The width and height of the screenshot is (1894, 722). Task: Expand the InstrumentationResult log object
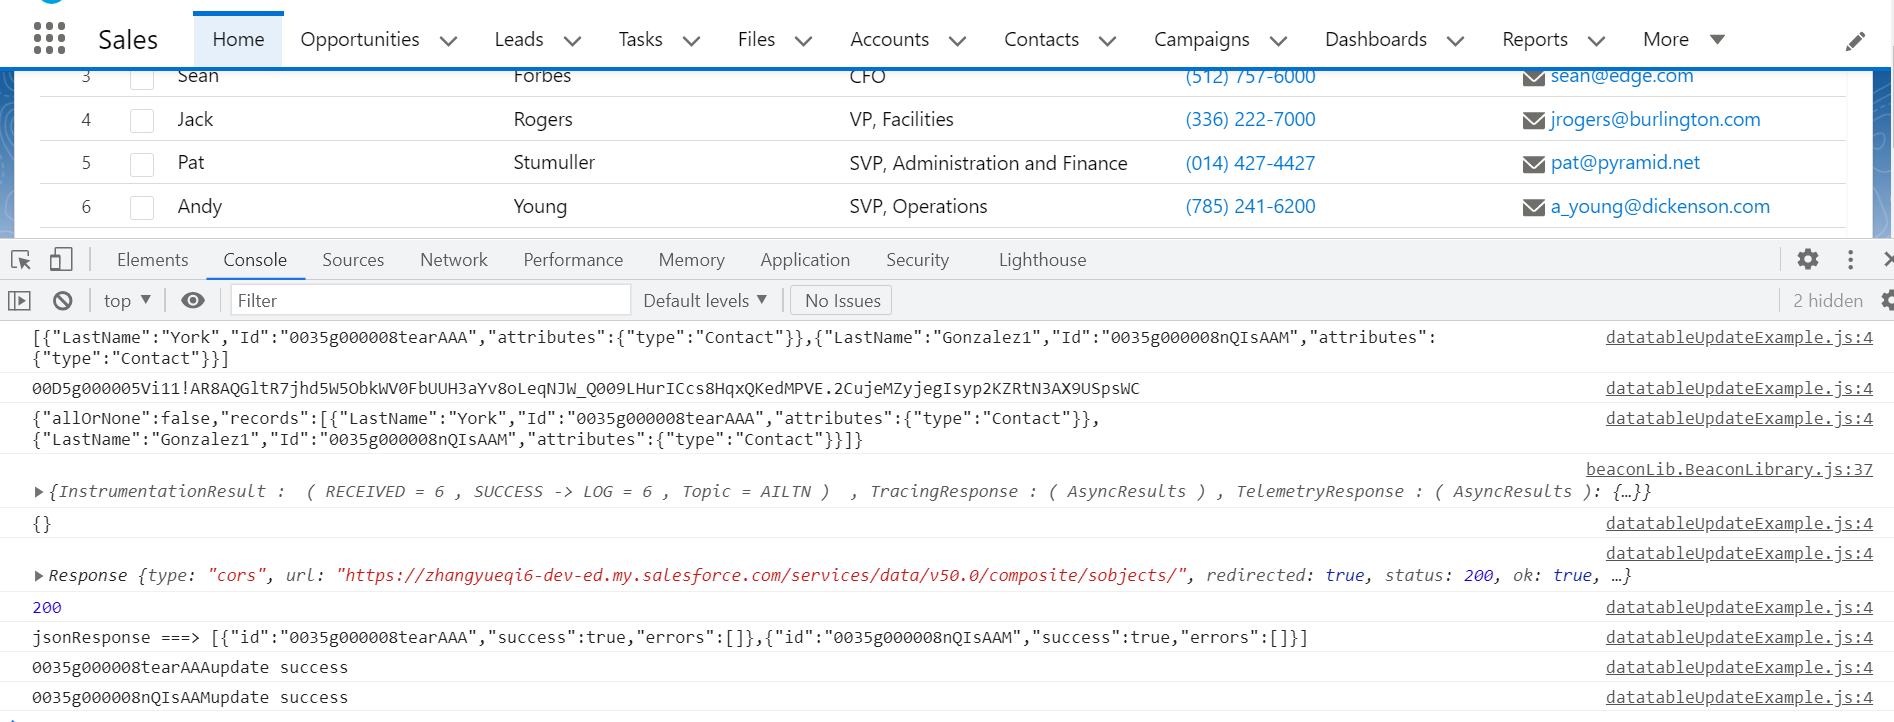(x=38, y=492)
